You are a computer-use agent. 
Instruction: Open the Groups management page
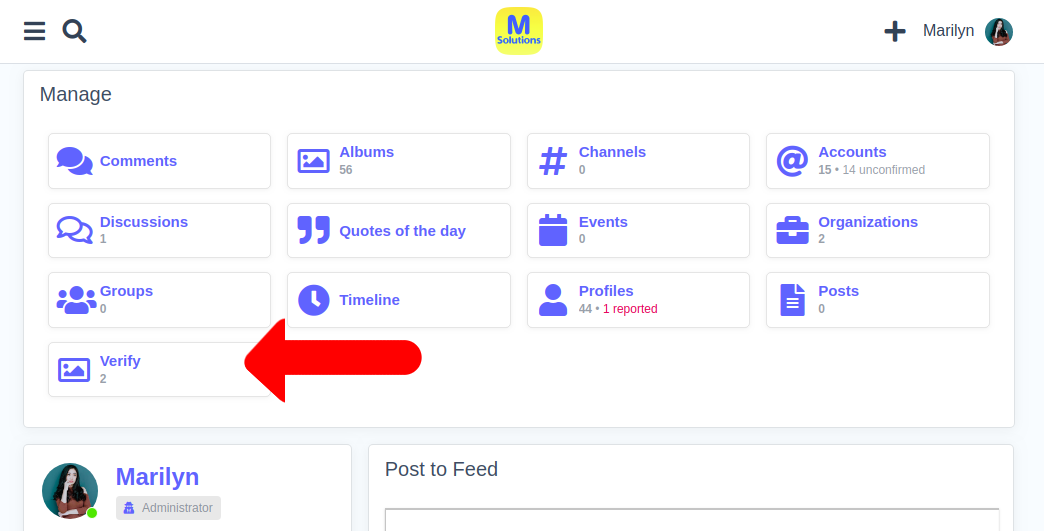pos(126,291)
